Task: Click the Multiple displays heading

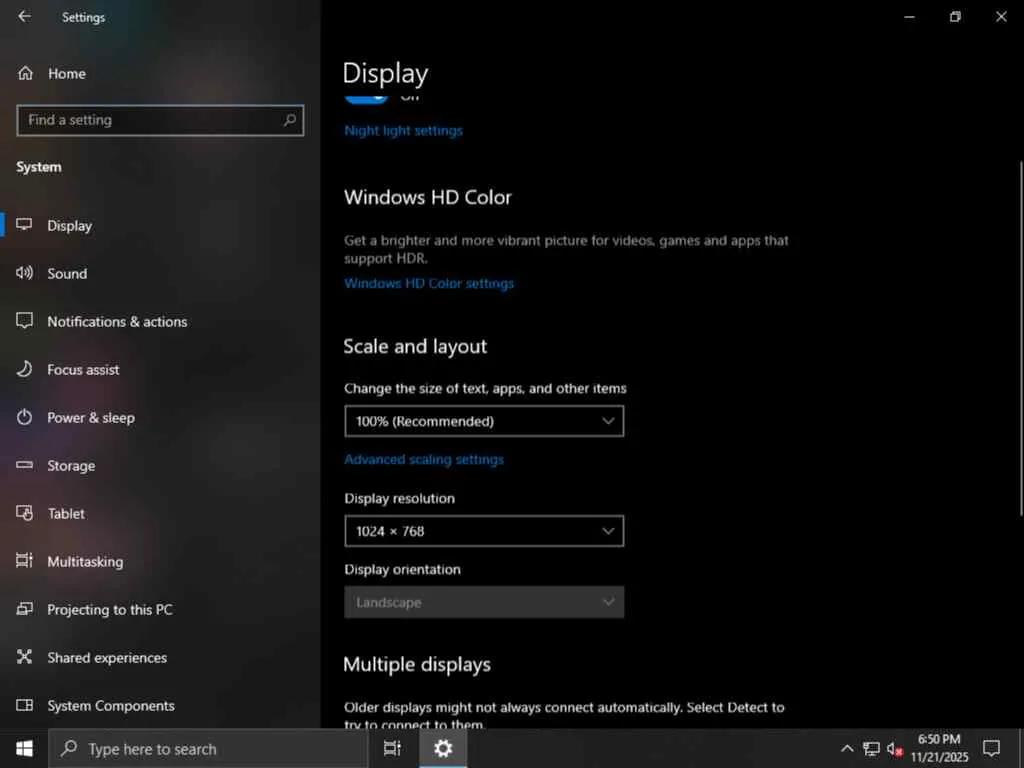Action: tap(417, 664)
